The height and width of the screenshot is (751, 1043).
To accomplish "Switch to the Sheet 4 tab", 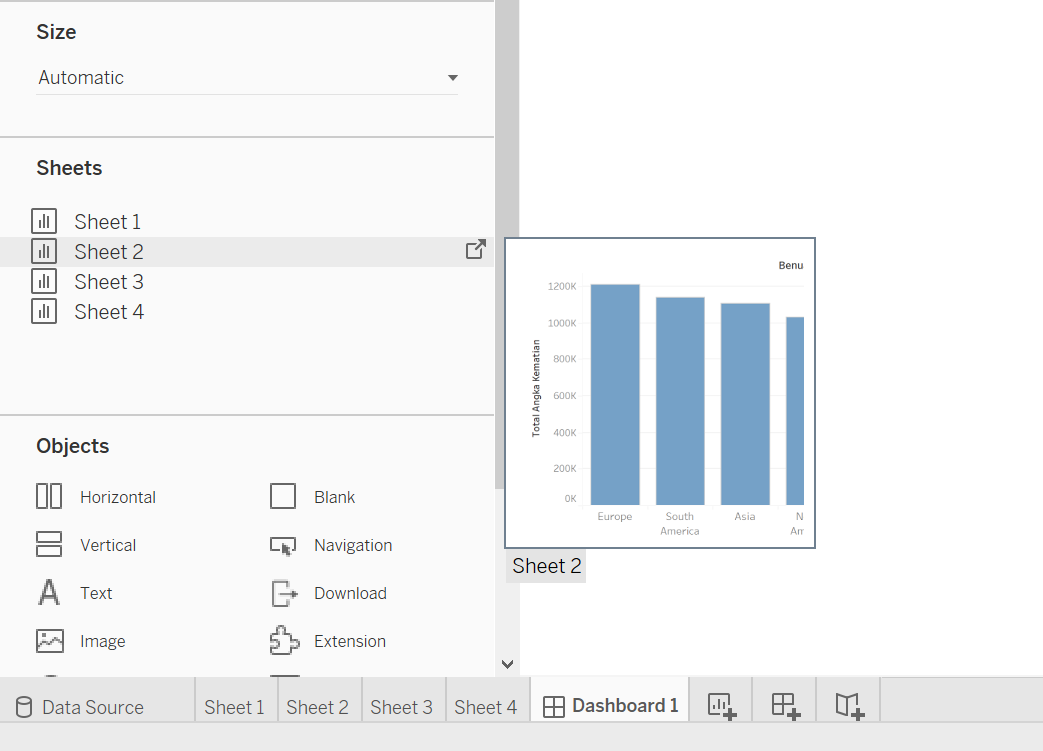I will coord(486,706).
